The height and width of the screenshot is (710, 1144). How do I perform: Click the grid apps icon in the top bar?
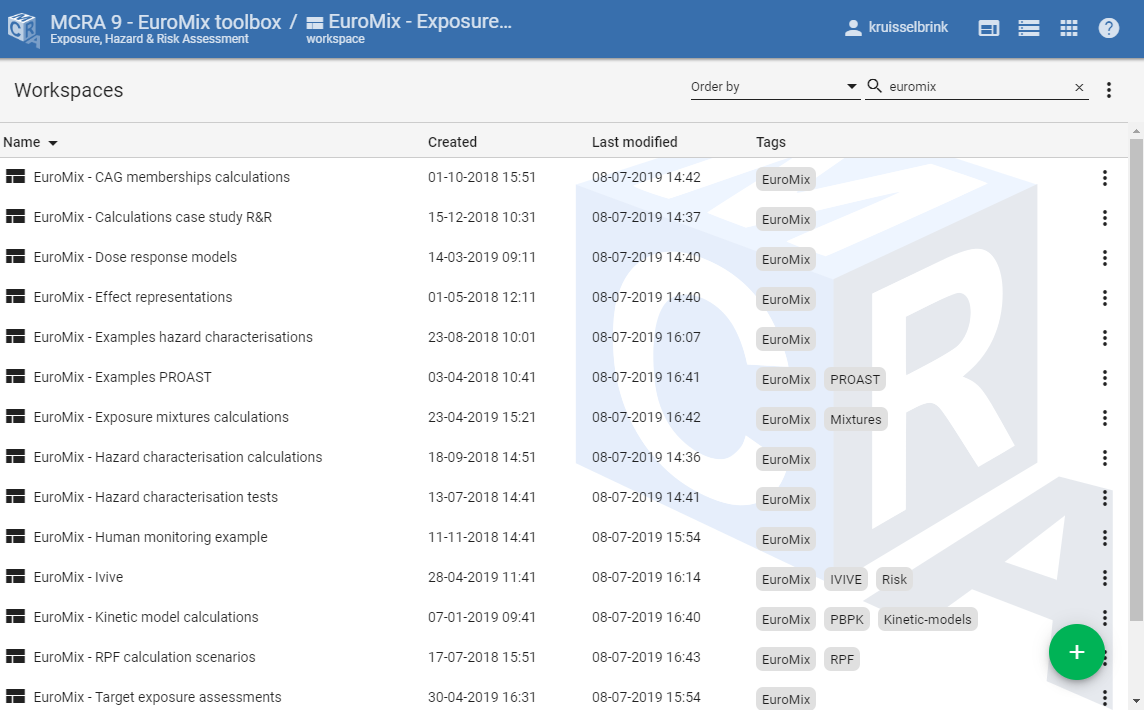click(1069, 27)
